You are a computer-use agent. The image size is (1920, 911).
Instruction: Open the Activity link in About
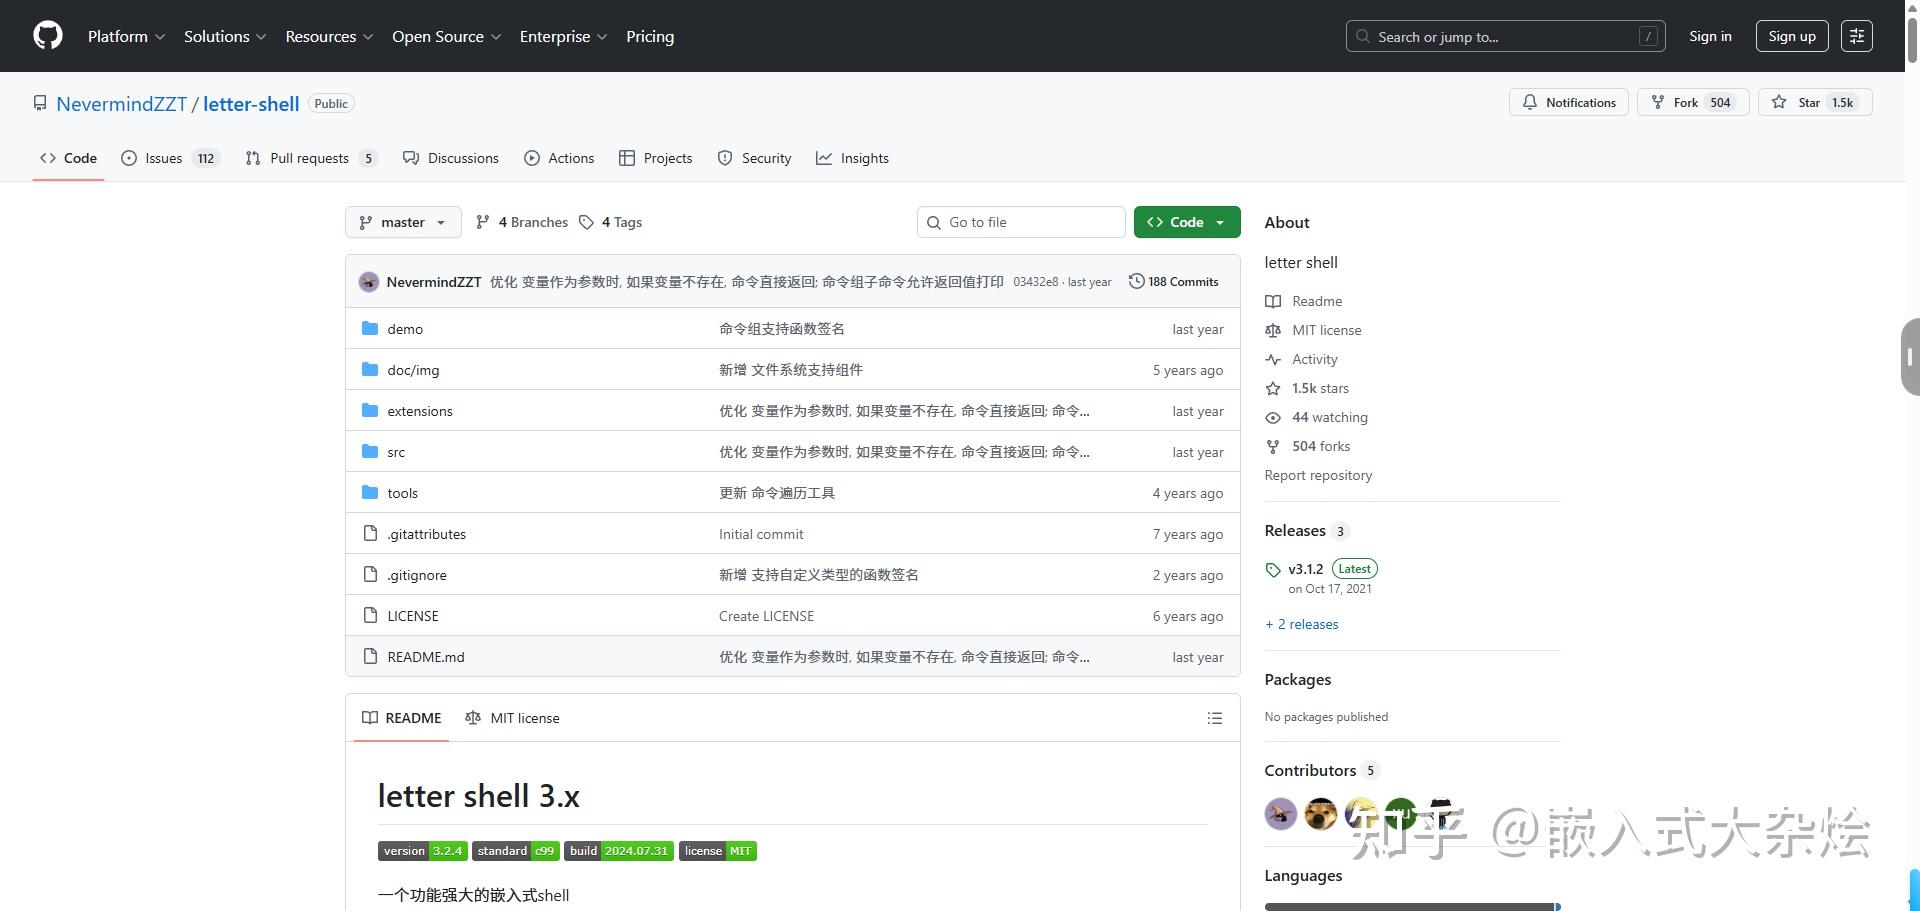[x=1301, y=359]
